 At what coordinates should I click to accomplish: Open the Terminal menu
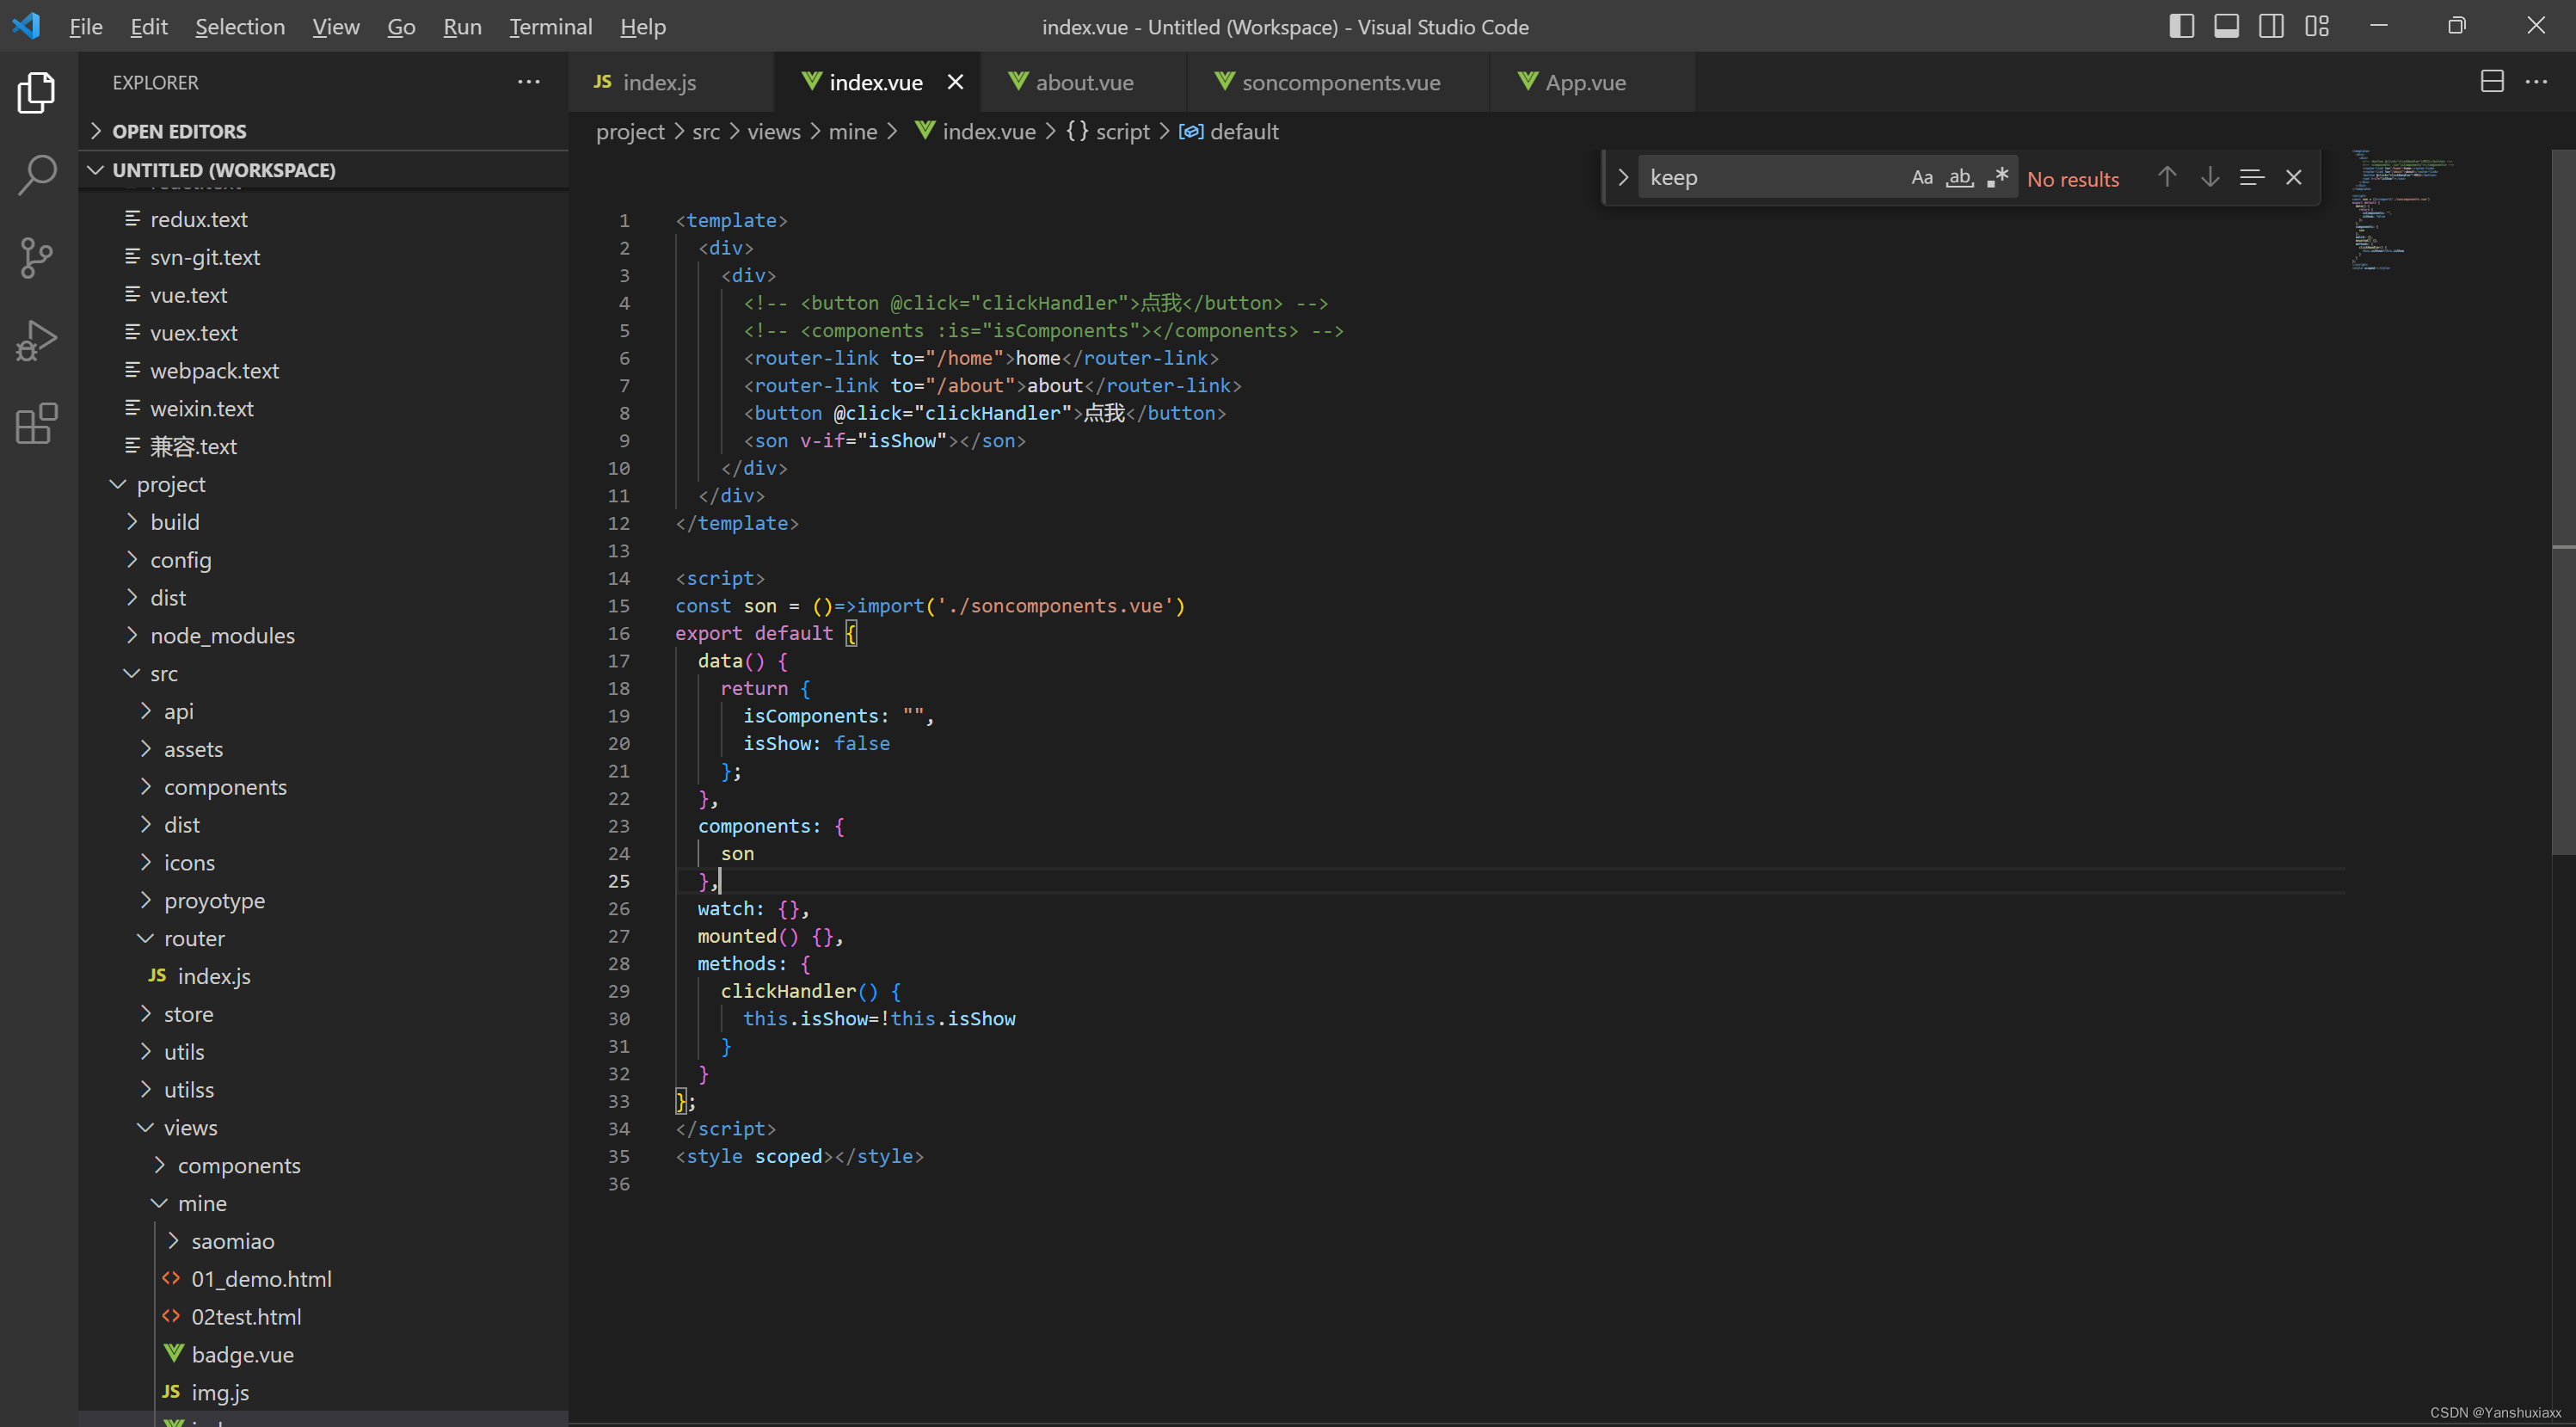click(550, 27)
